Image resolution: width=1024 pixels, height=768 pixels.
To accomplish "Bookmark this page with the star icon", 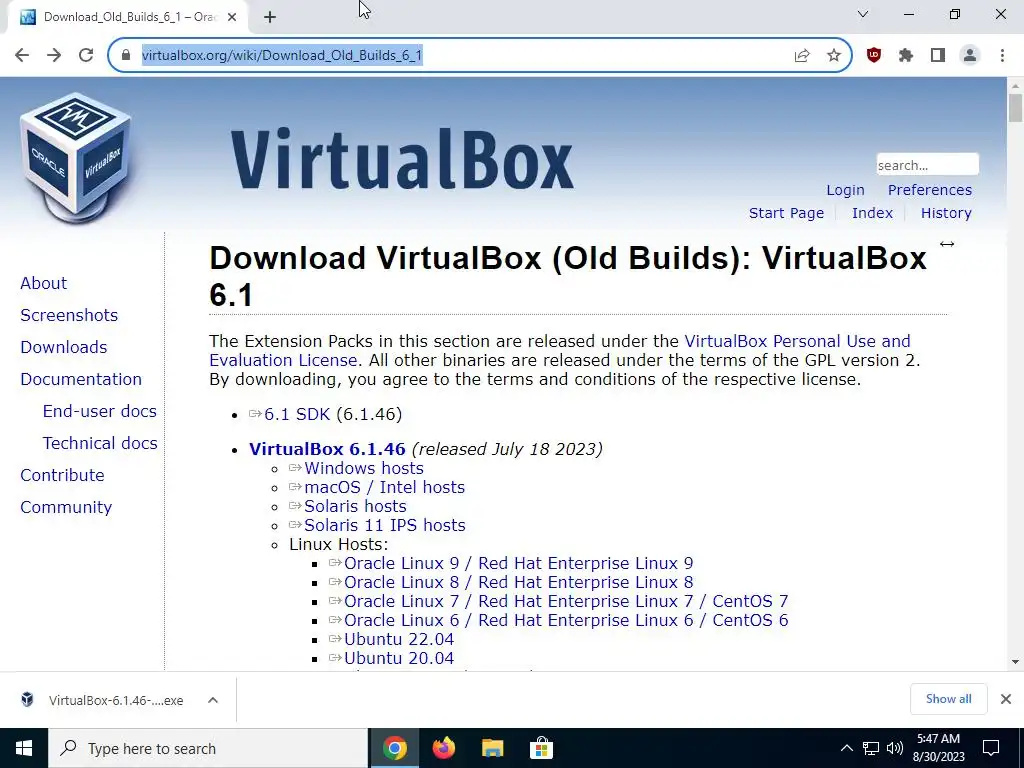I will coord(834,56).
